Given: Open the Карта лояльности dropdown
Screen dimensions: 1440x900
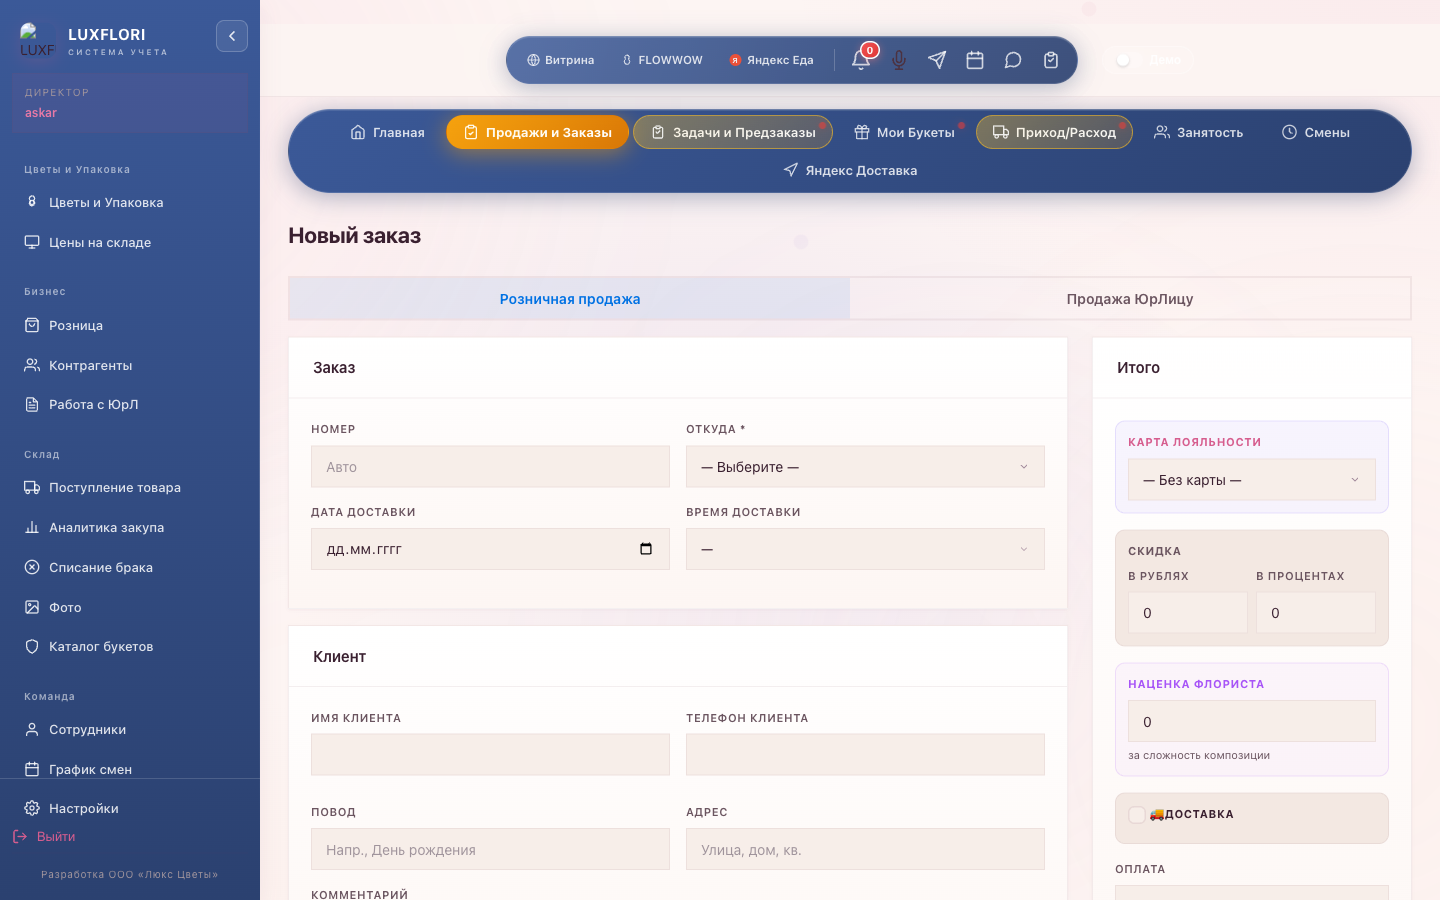Looking at the screenshot, I should point(1252,480).
